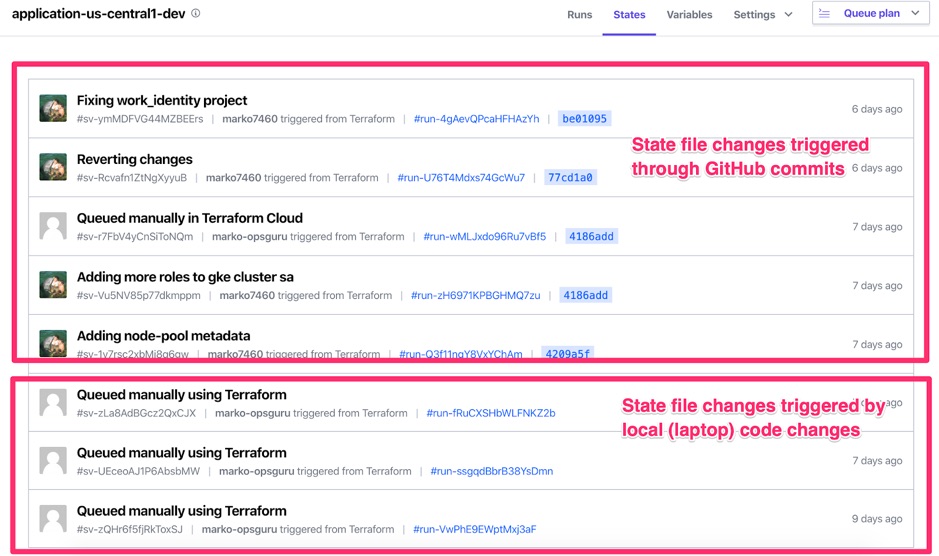Open the Reverting changes state version
The image size is (939, 556).
[135, 159]
